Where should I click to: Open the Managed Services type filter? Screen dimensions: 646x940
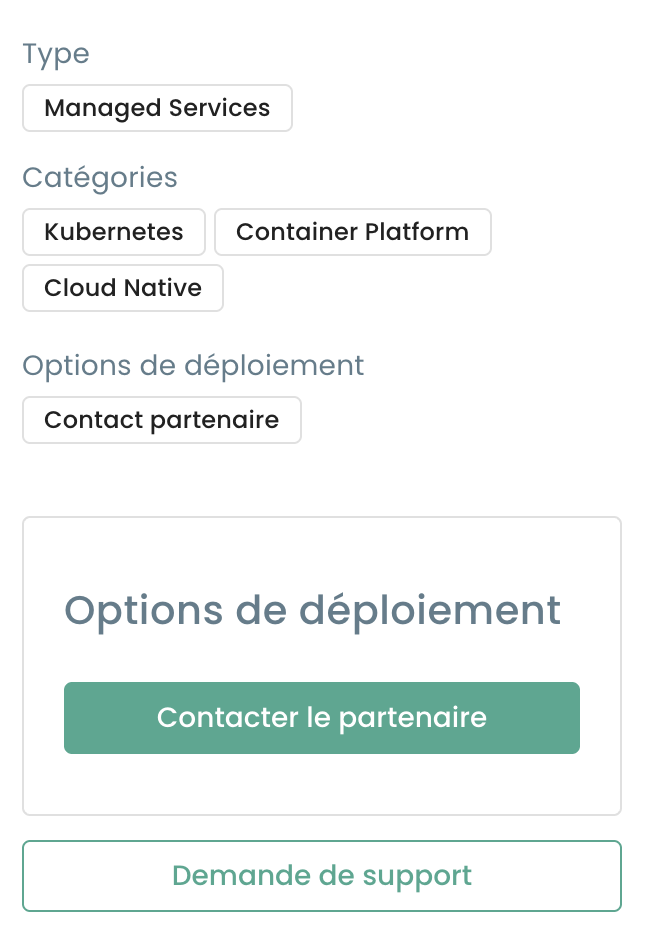pyautogui.click(x=157, y=108)
